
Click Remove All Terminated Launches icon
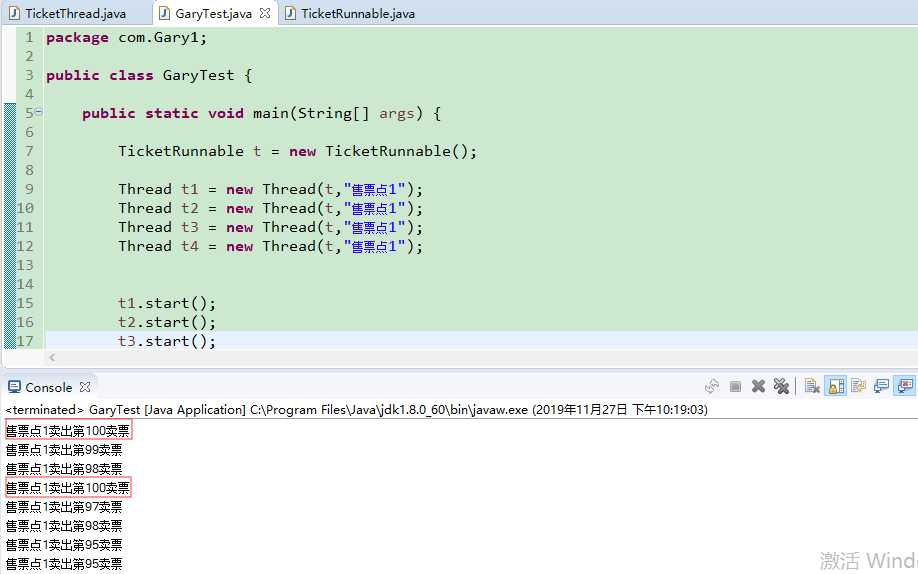coord(781,386)
